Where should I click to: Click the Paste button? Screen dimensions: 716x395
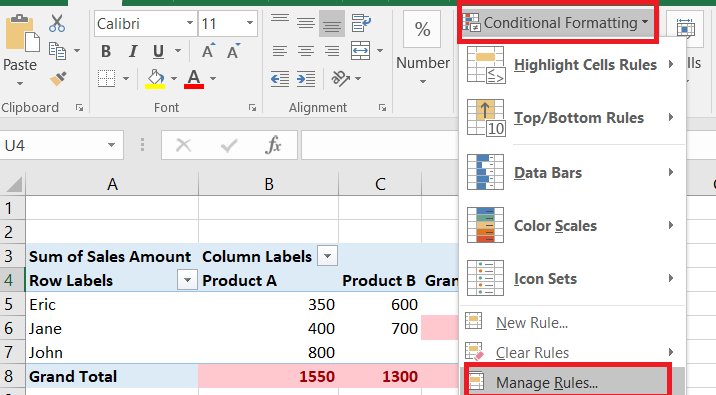[20, 50]
